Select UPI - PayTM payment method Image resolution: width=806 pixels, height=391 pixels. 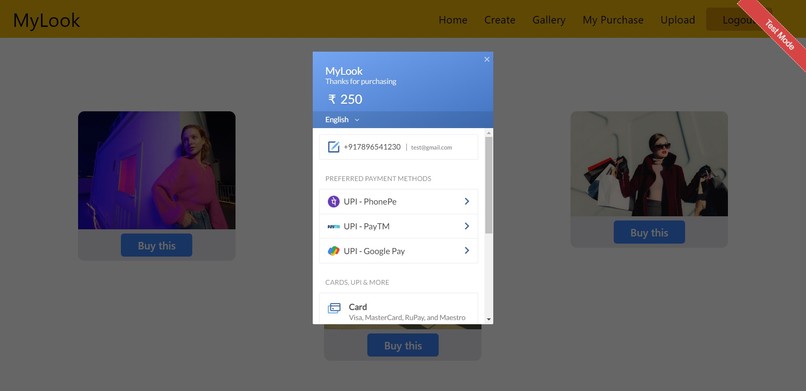398,226
